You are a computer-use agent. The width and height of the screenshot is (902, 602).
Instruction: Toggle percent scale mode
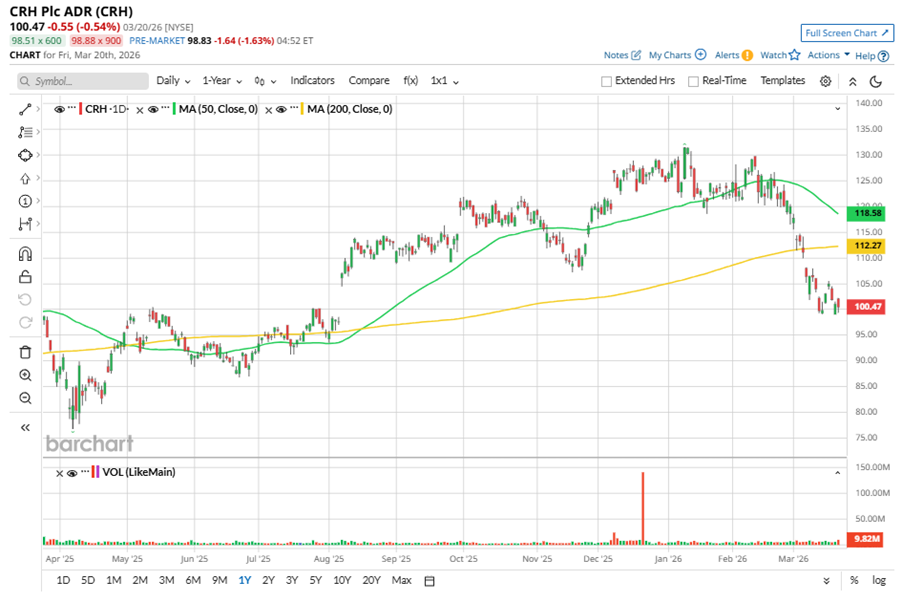pos(854,580)
